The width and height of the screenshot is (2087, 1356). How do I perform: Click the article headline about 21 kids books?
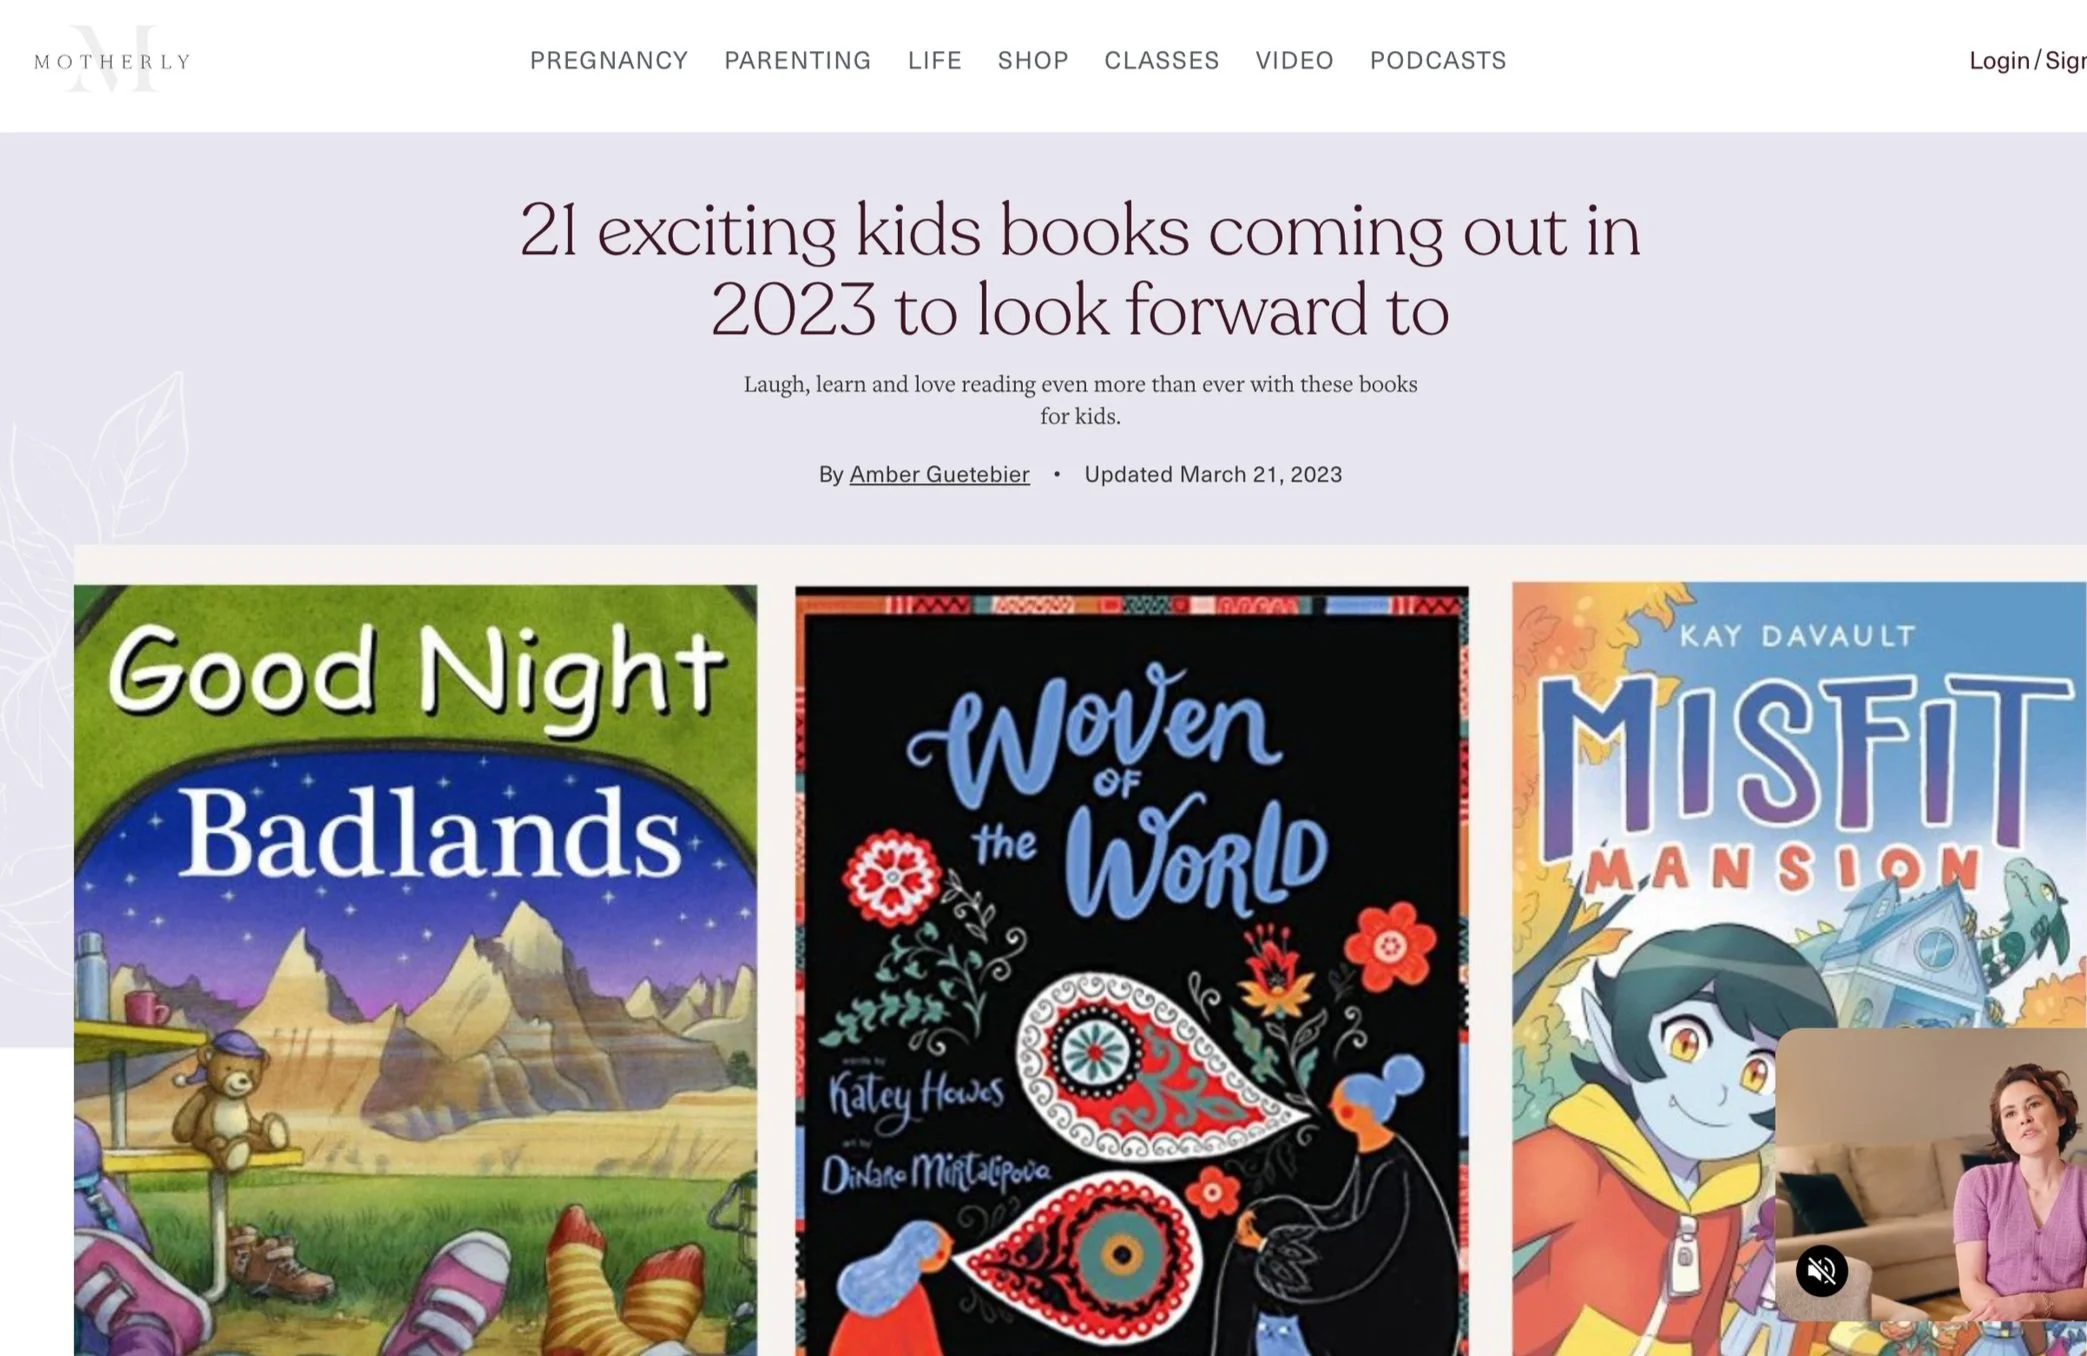[1079, 270]
